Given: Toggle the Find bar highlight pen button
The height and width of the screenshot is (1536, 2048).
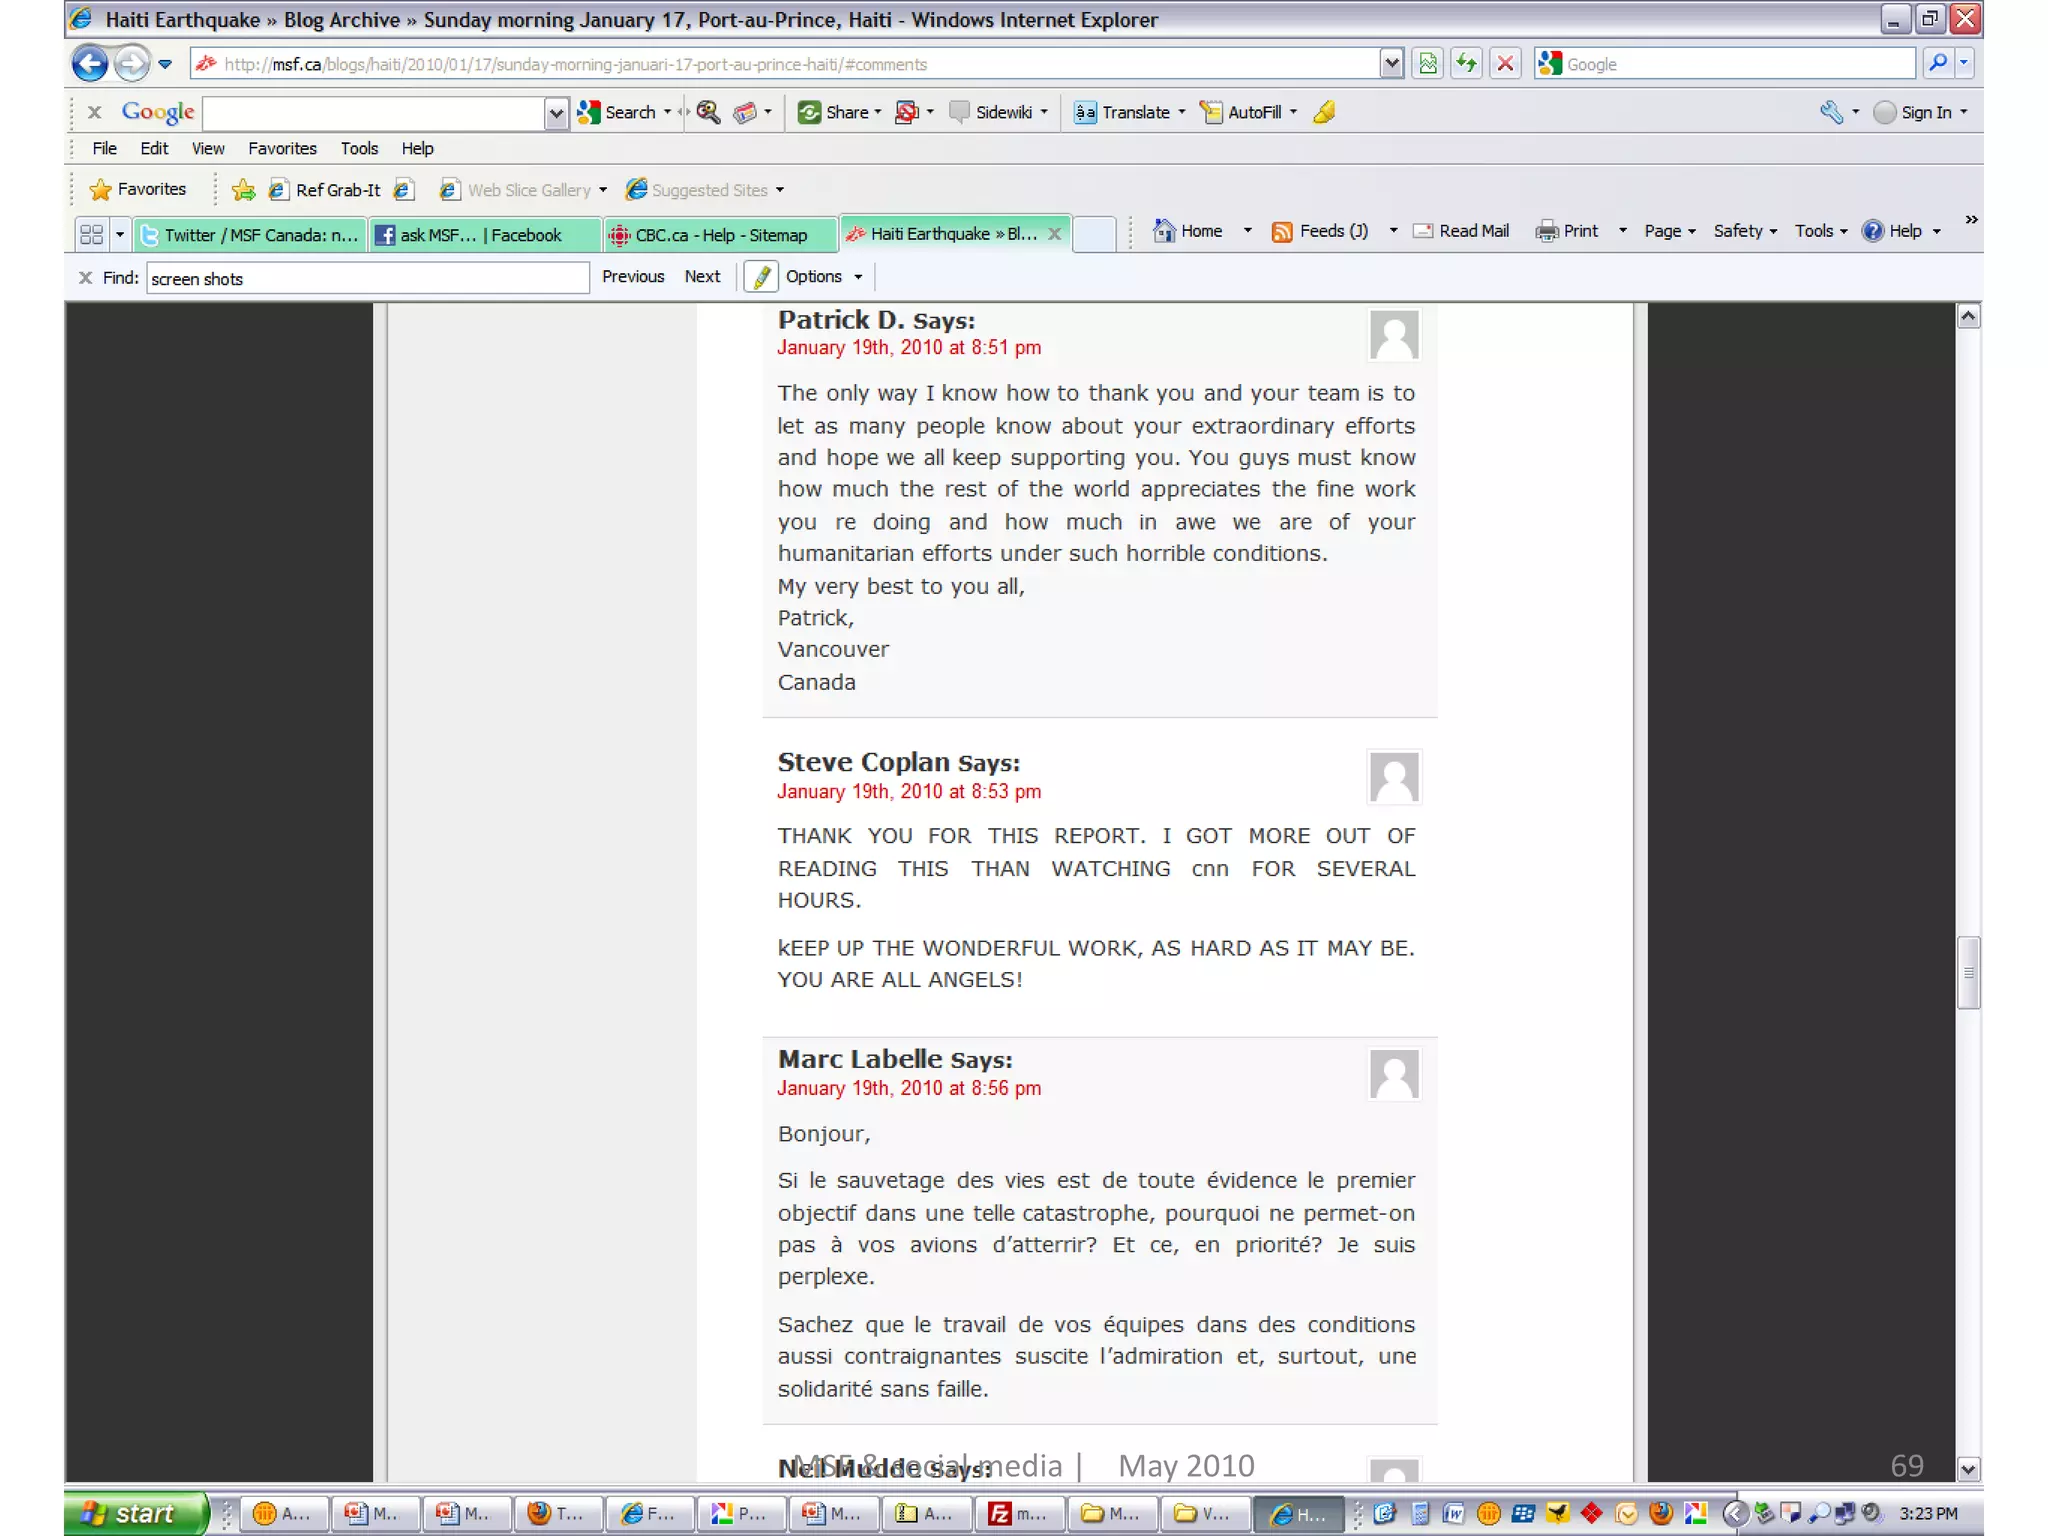Looking at the screenshot, I should pos(761,277).
